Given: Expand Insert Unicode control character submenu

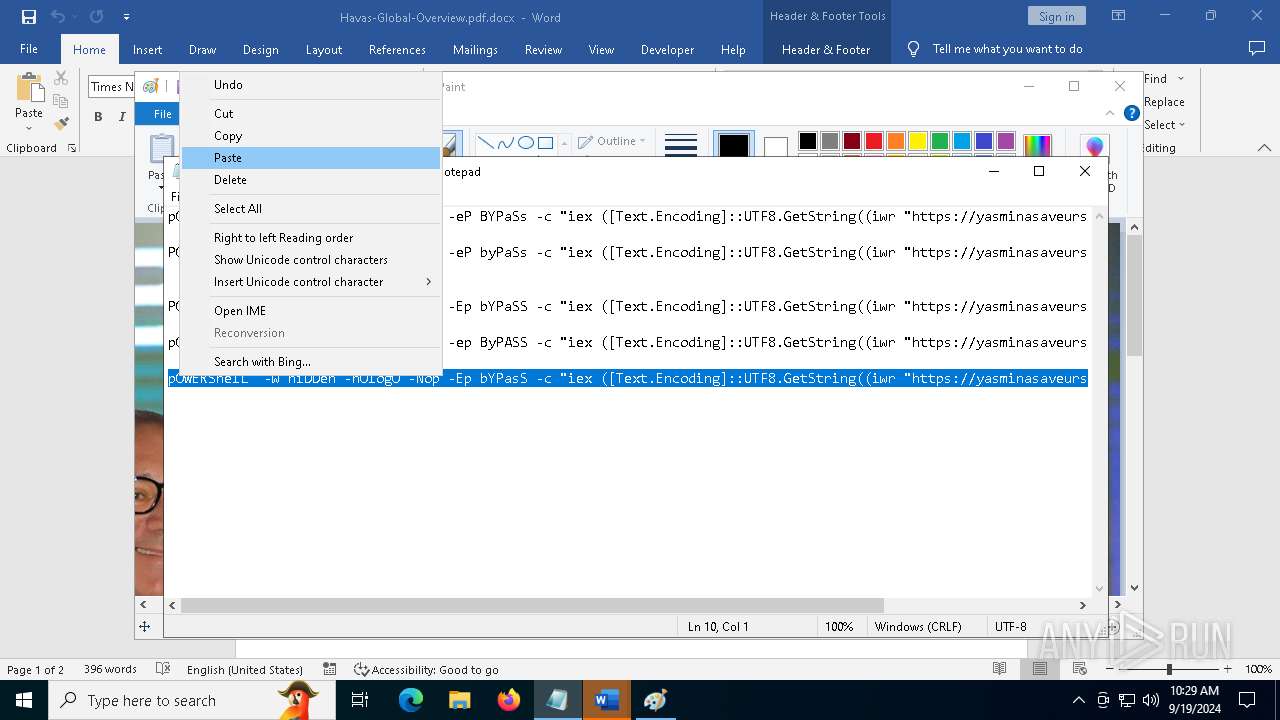Looking at the screenshot, I should click(x=311, y=282).
